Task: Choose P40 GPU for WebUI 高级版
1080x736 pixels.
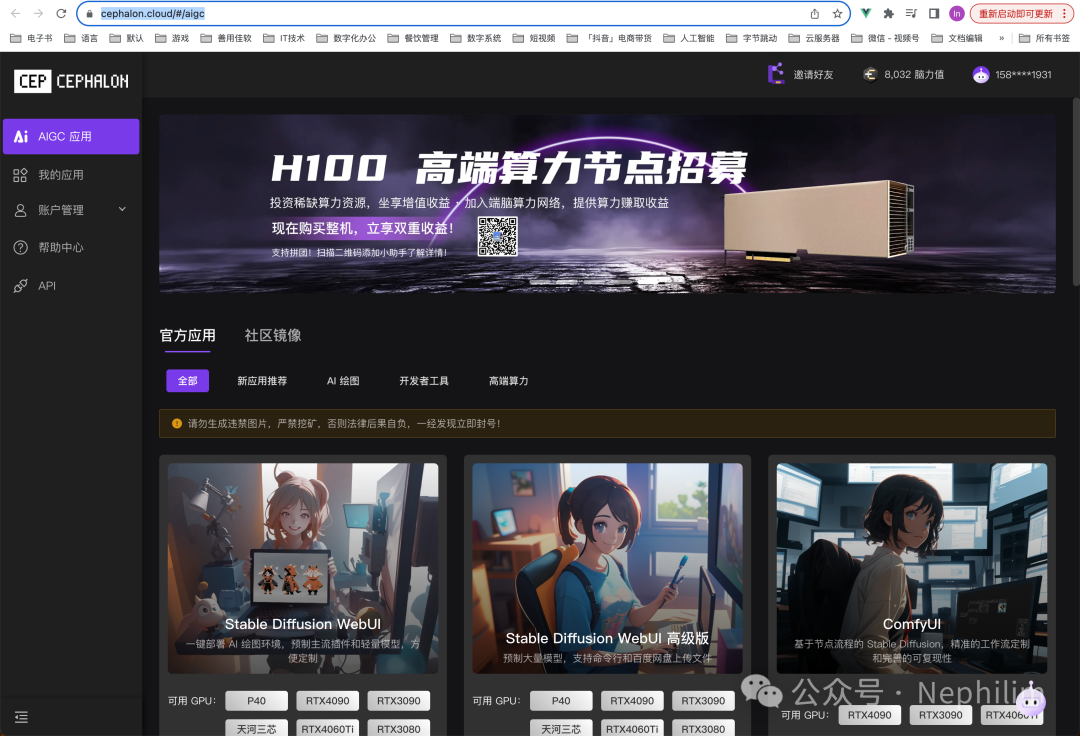Action: point(561,701)
